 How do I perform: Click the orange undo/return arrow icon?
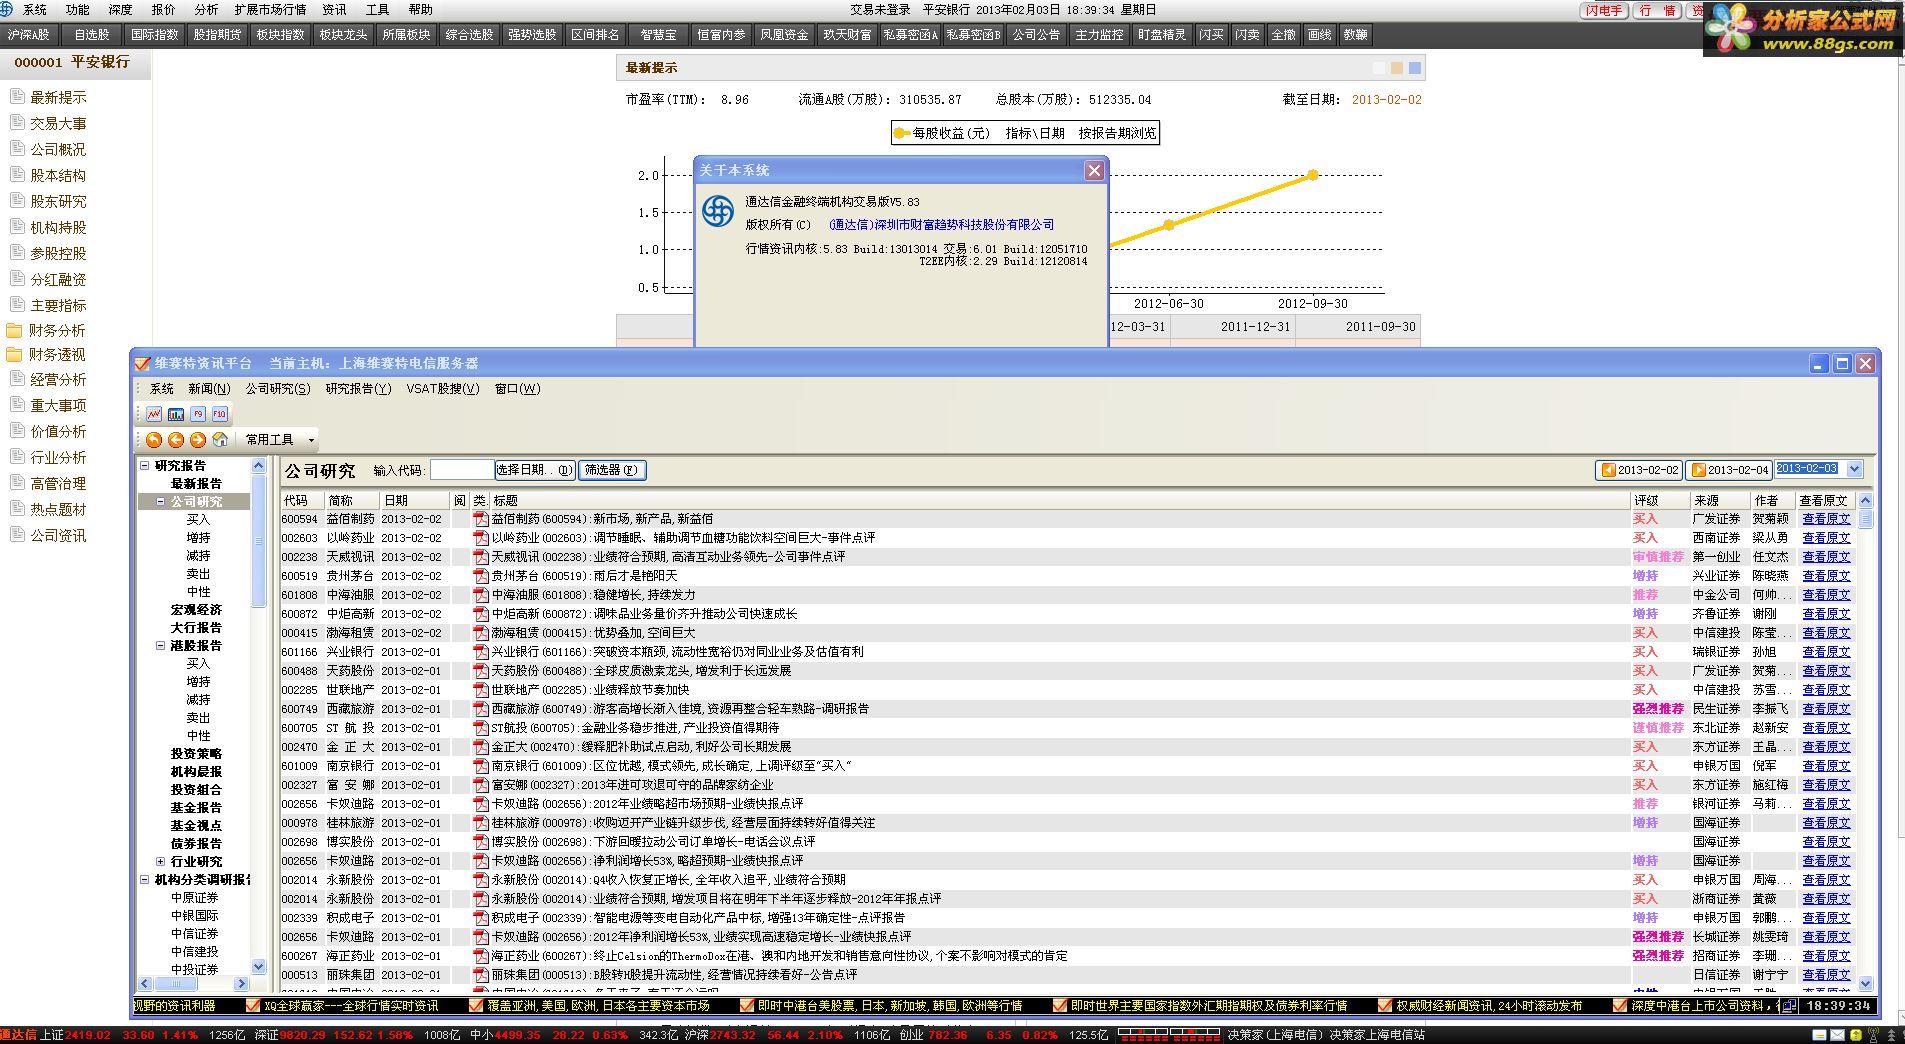(x=154, y=440)
